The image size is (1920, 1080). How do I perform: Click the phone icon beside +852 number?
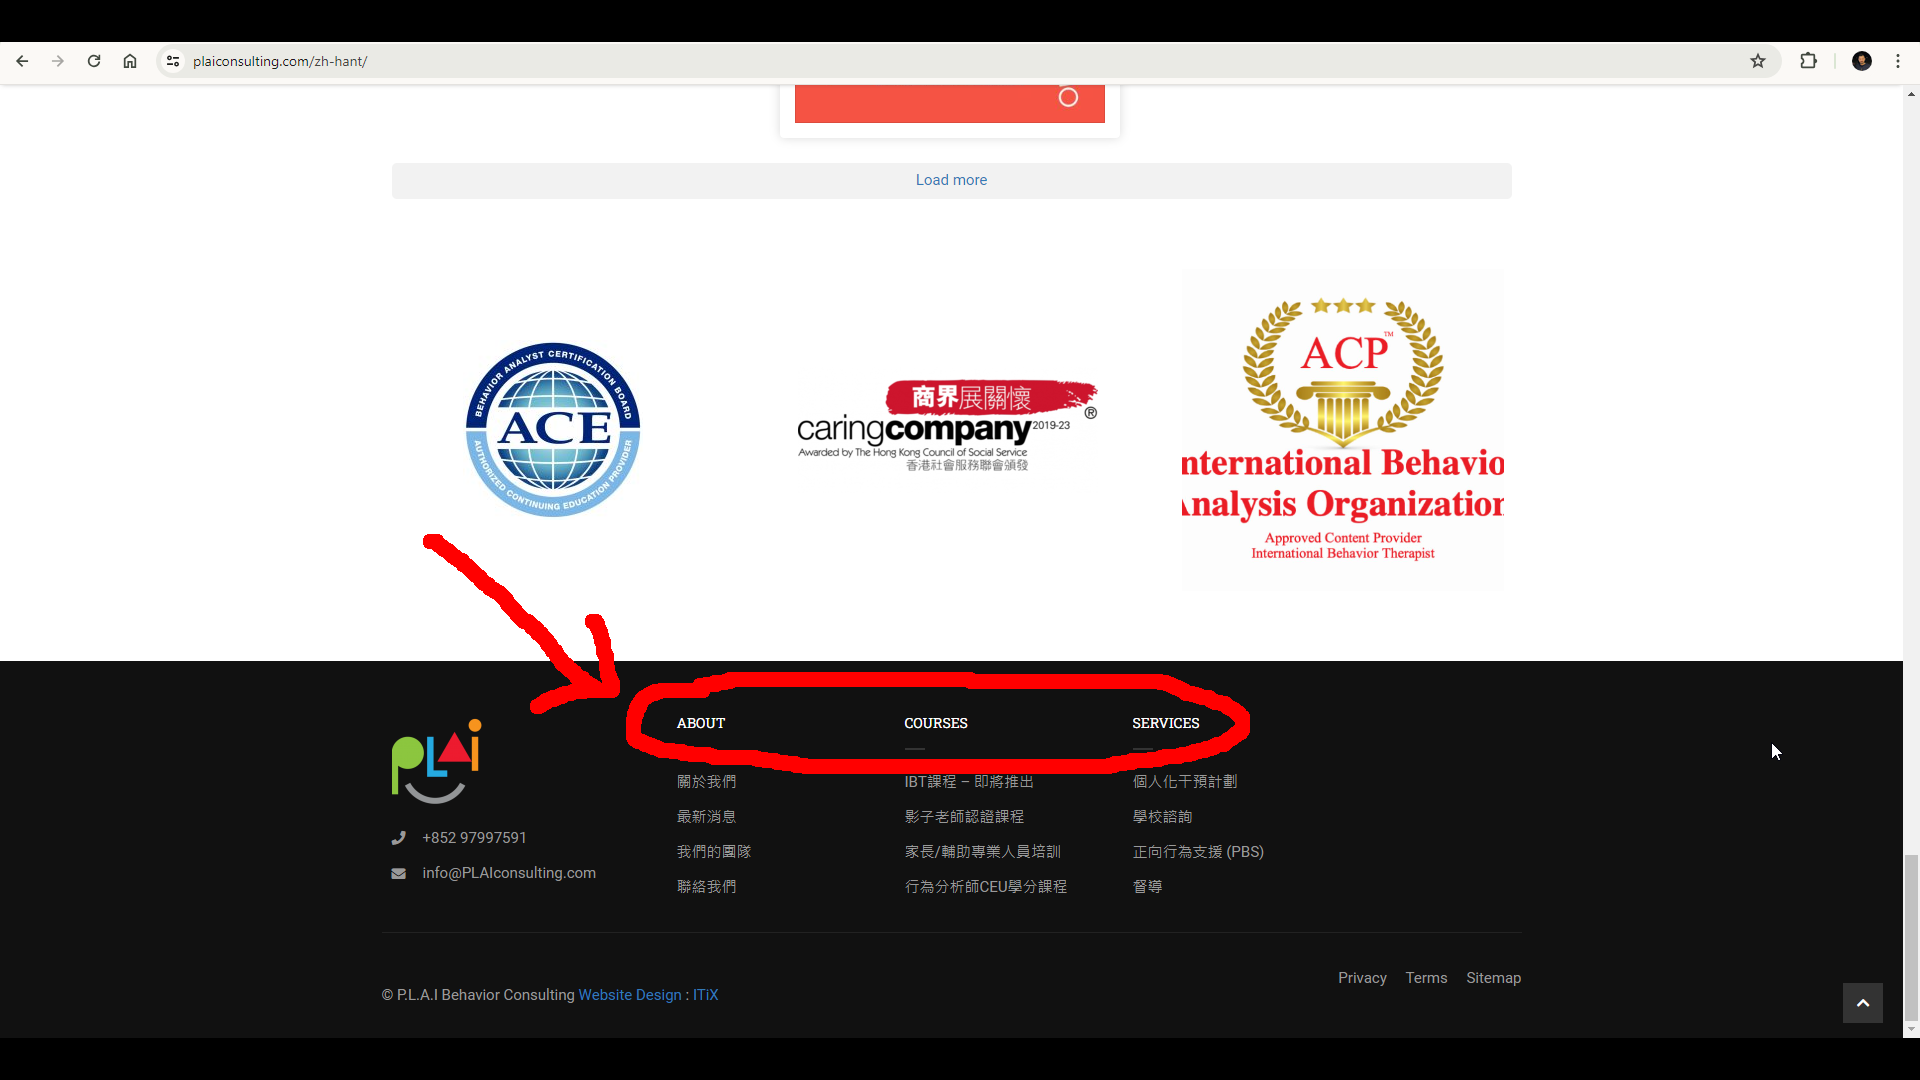tap(398, 838)
